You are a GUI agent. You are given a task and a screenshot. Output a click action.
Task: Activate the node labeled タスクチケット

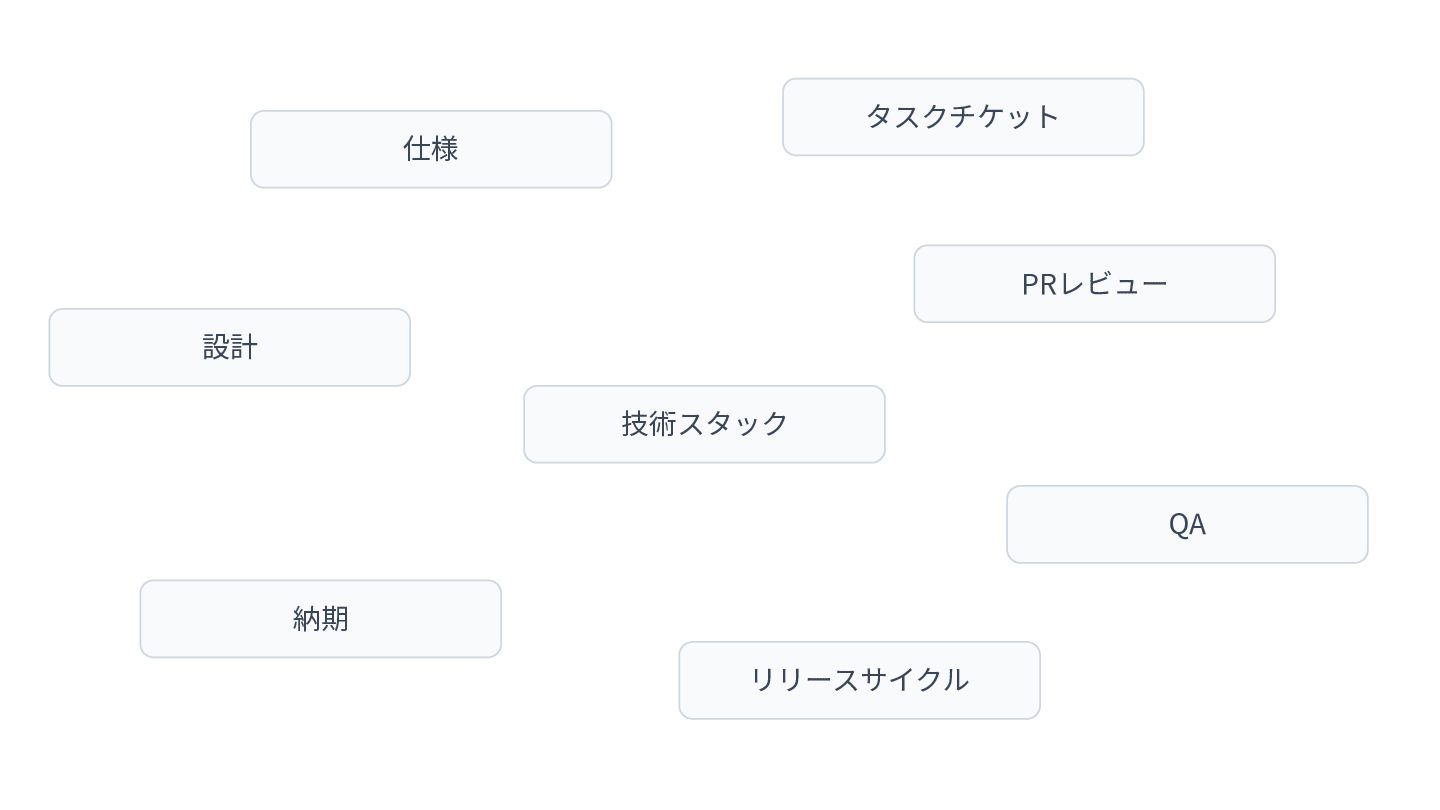(963, 117)
